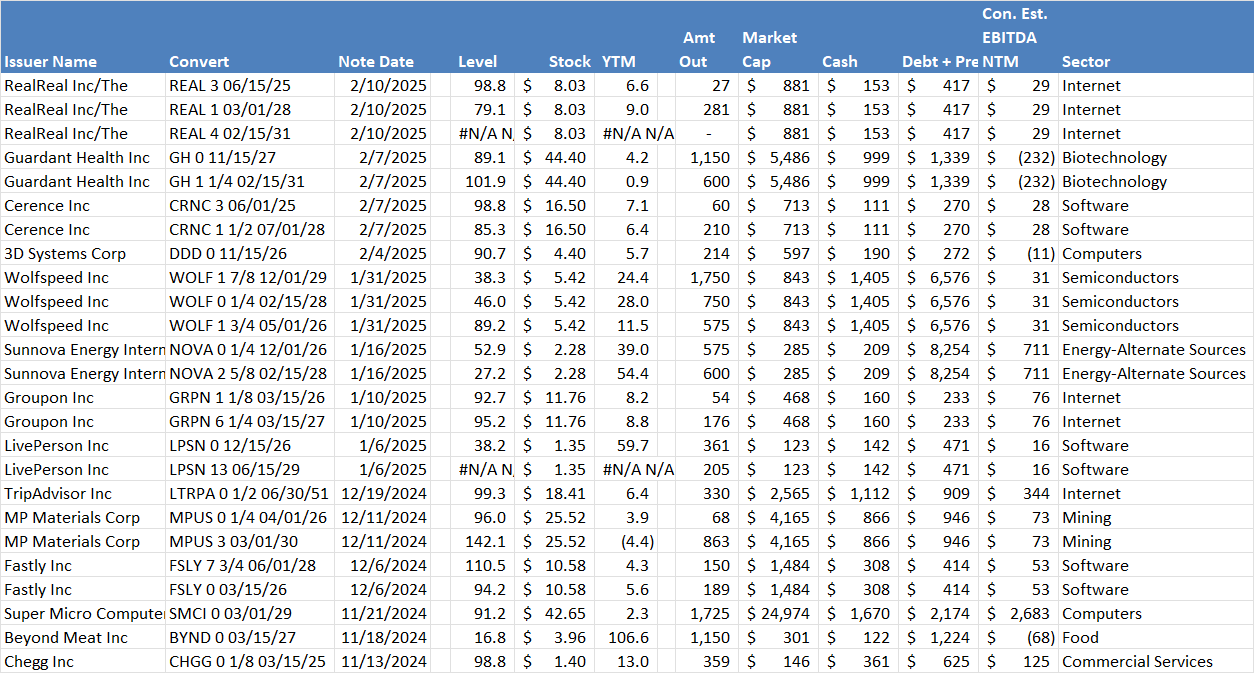Click convert CRNC 3 06/01/25

tap(234, 206)
